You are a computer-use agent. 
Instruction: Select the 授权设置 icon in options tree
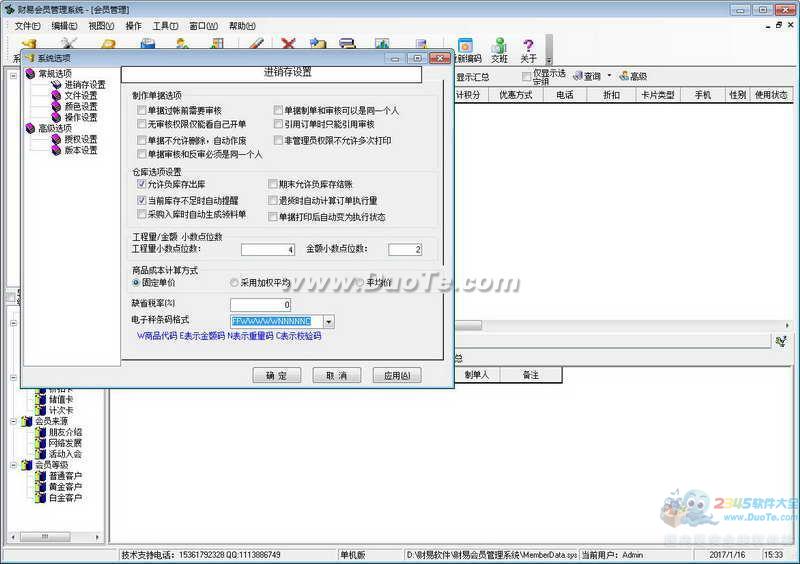(56, 139)
